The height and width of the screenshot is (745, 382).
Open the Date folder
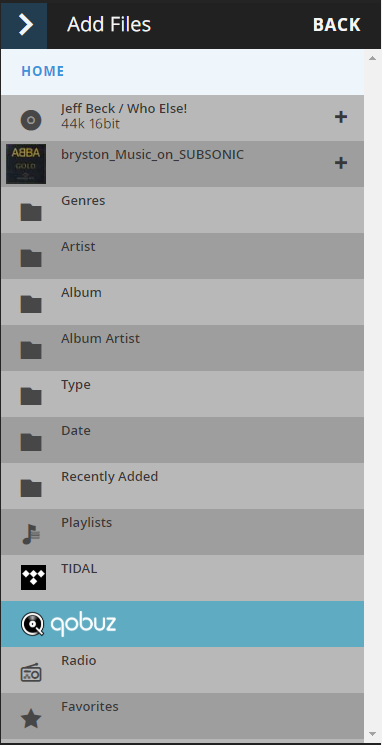(182, 440)
